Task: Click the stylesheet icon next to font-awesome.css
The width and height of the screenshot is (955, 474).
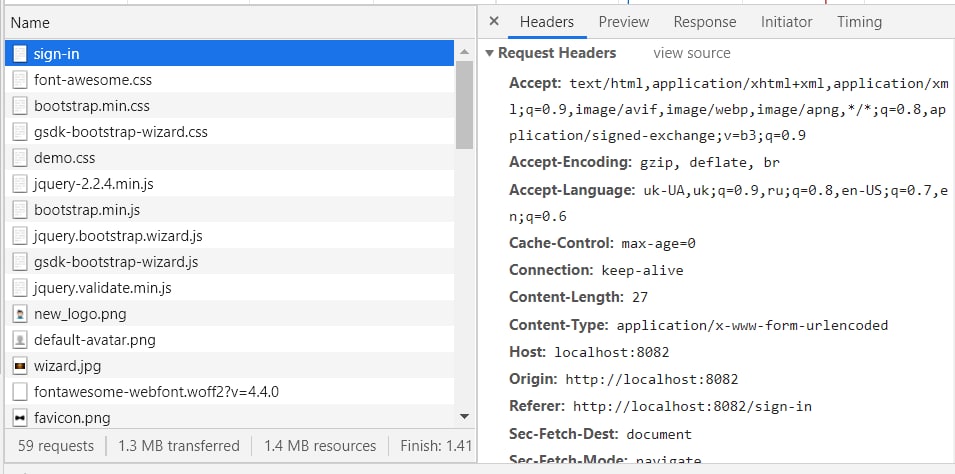Action: pyautogui.click(x=20, y=80)
